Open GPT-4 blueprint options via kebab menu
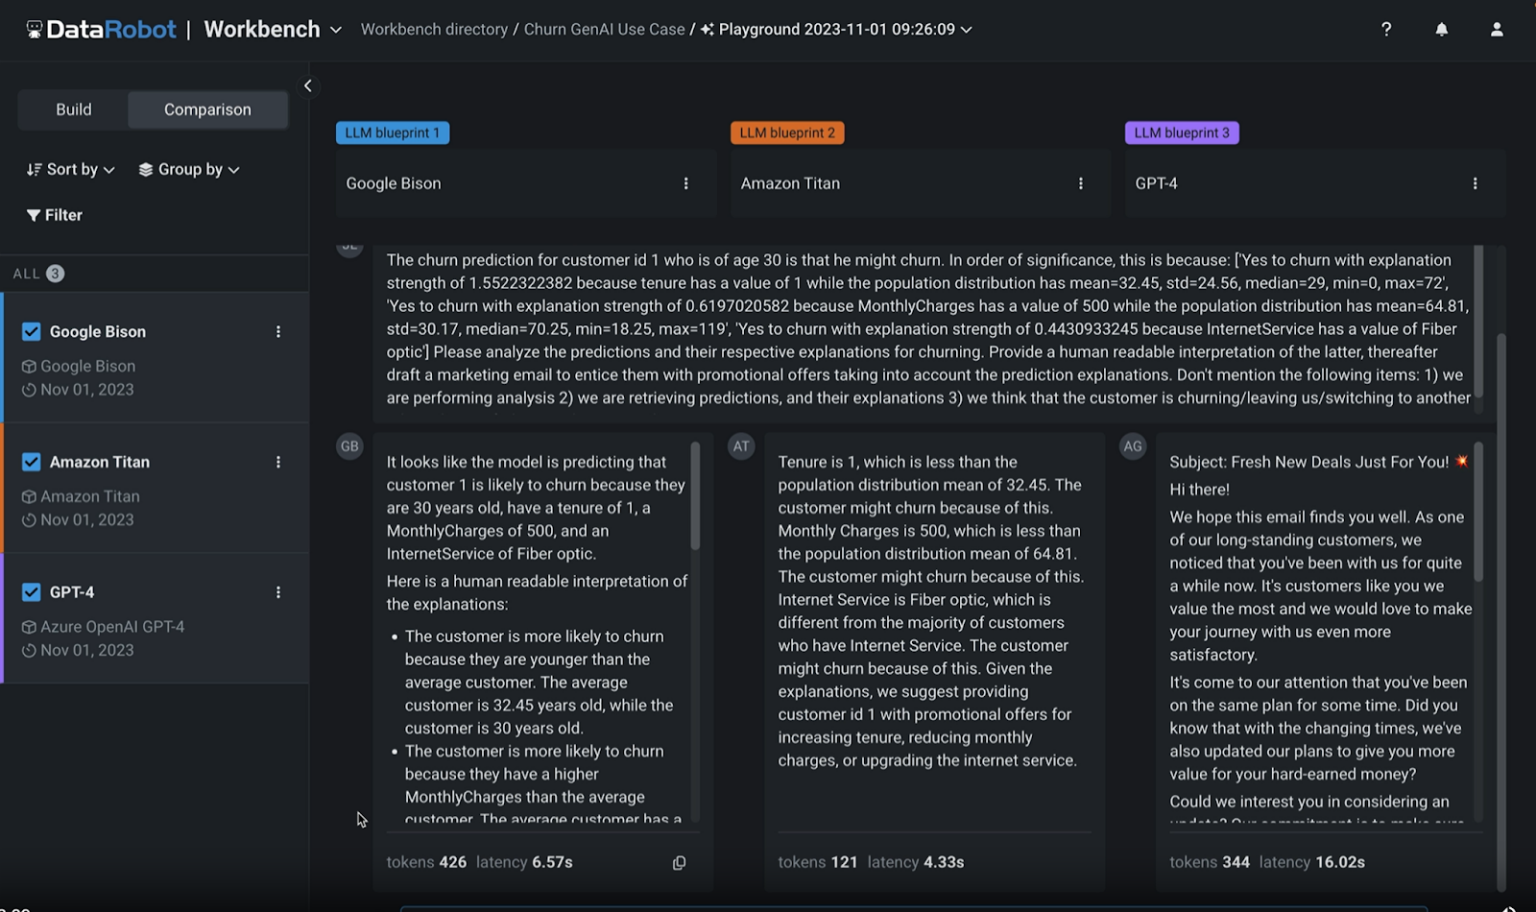The height and width of the screenshot is (912, 1536). coord(1475,183)
